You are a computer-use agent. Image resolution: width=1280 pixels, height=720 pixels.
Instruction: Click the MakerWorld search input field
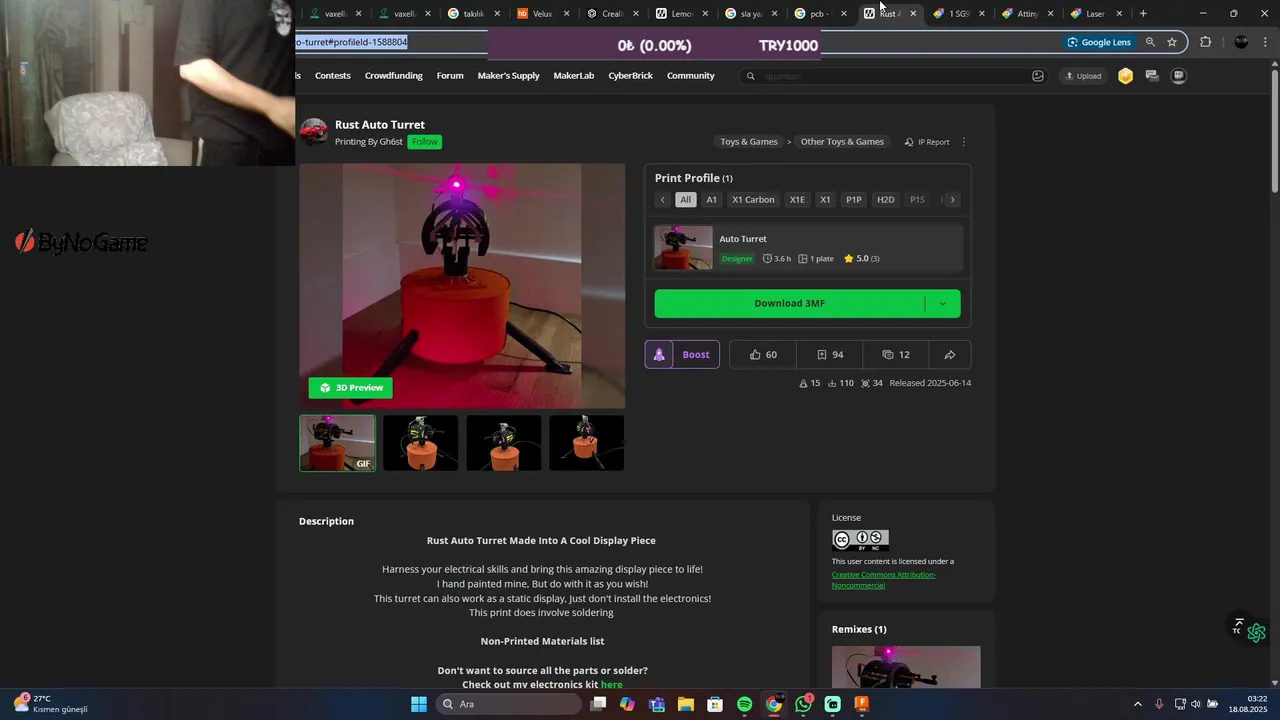(895, 76)
